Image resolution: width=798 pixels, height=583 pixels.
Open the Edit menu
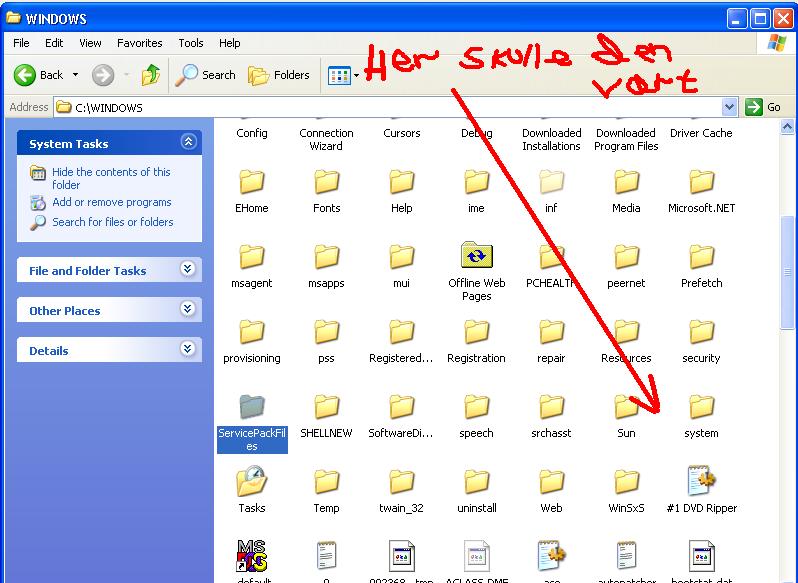click(x=54, y=43)
